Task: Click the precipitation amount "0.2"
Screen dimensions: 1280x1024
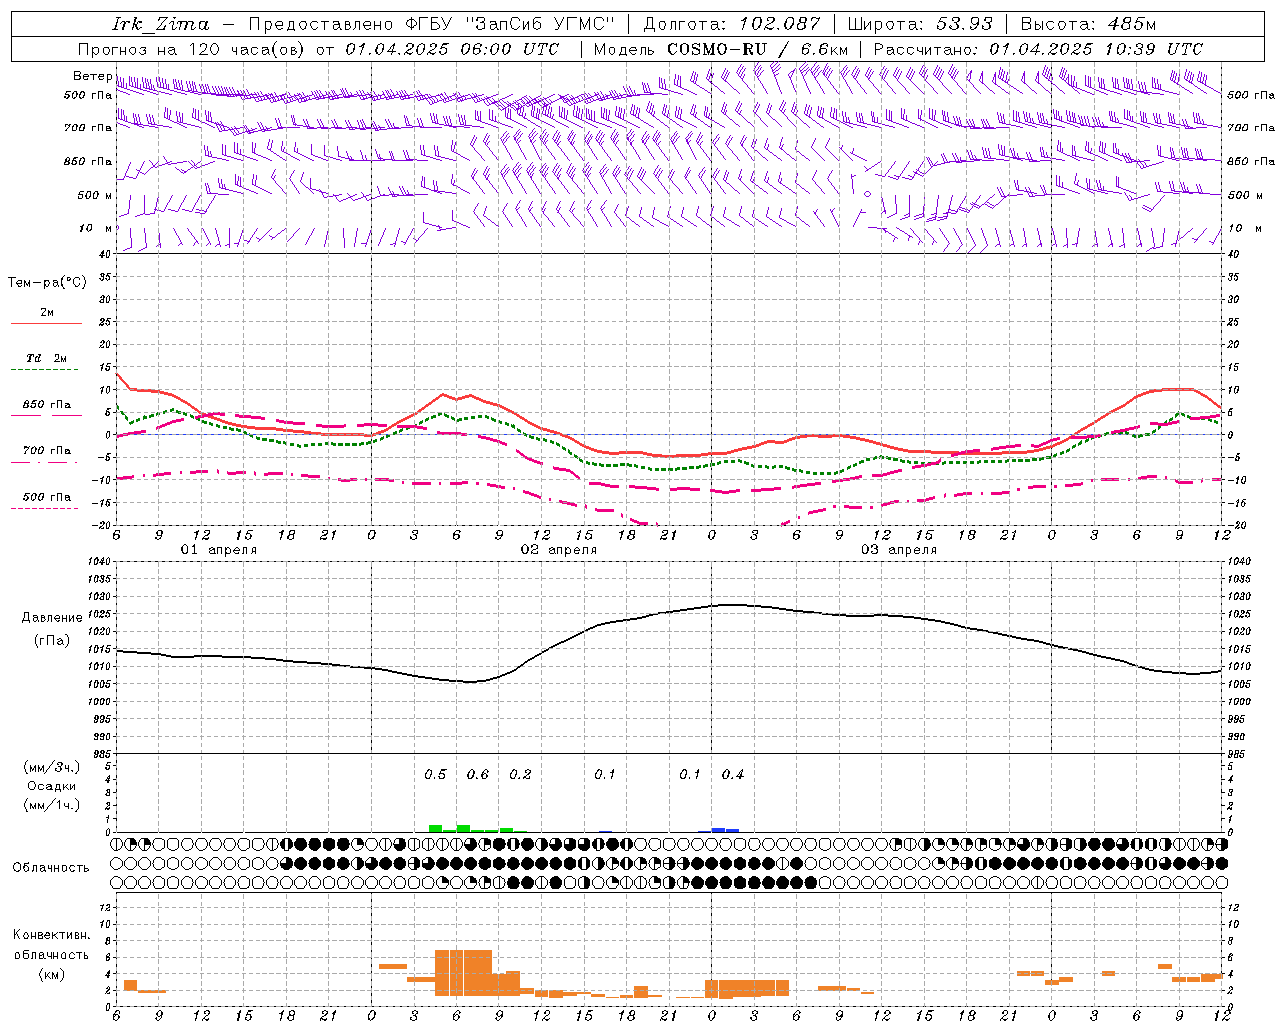Action: click(x=520, y=775)
